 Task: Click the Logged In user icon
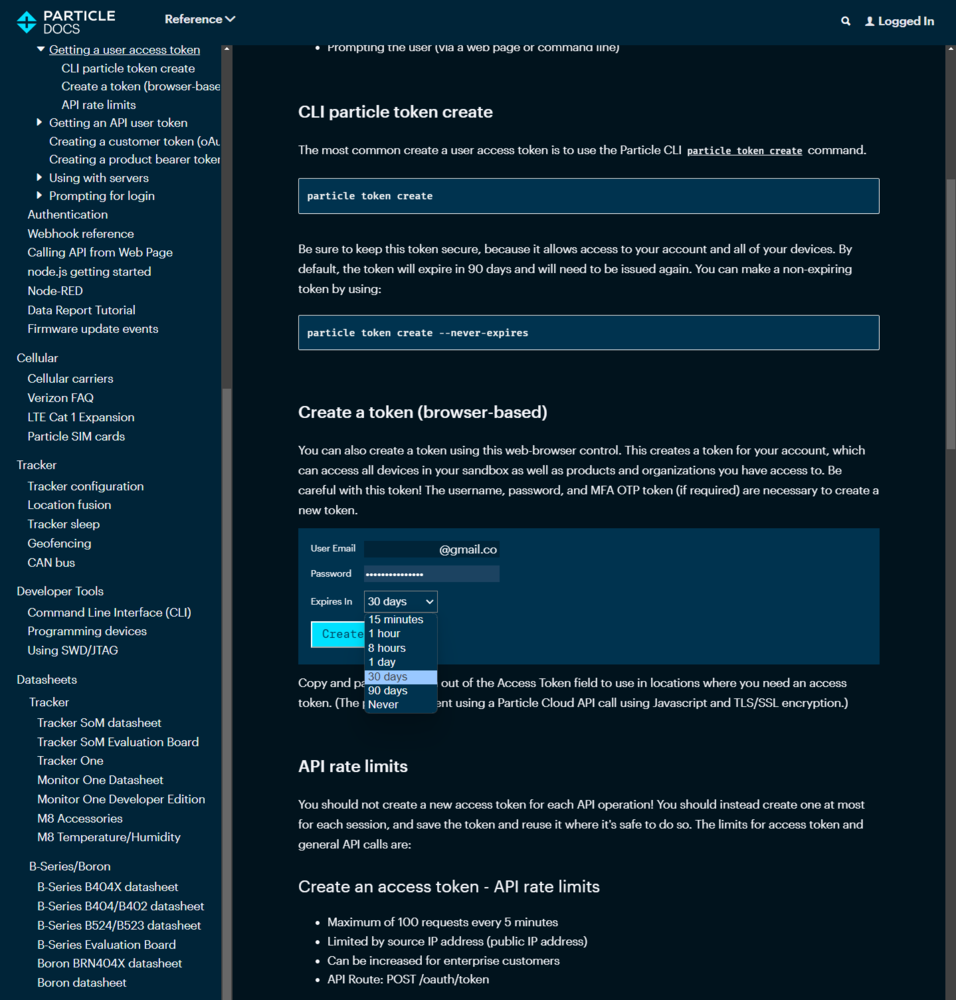point(869,21)
